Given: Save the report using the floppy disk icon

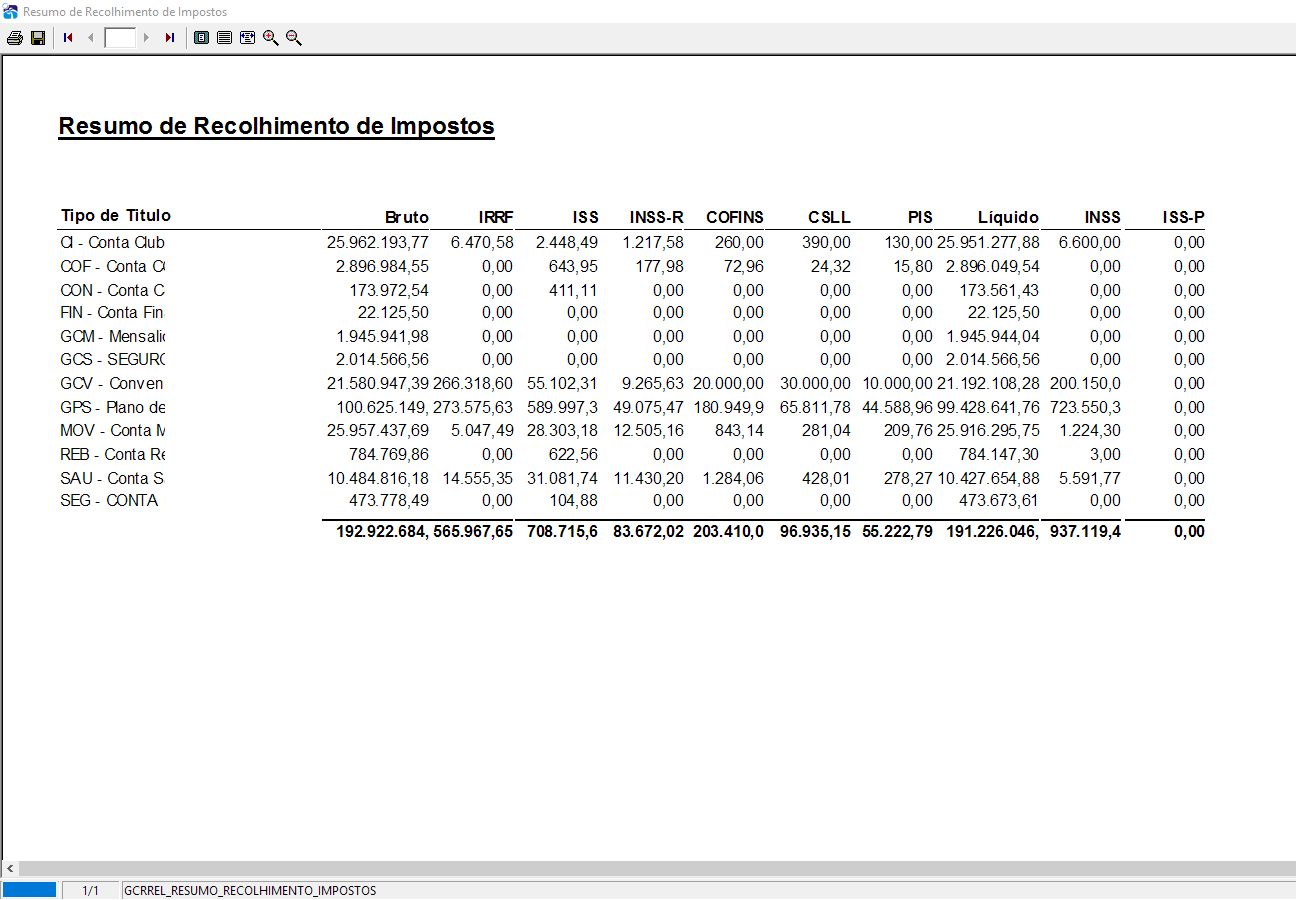Looking at the screenshot, I should (x=38, y=38).
